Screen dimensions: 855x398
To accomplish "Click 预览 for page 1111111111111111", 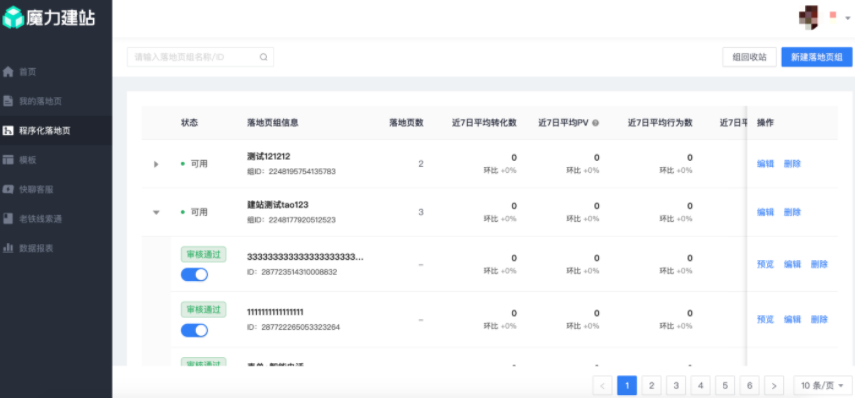I will click(766, 319).
